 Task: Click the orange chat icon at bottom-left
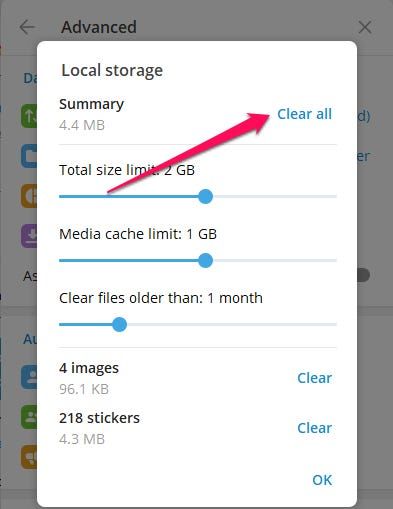[x=29, y=457]
